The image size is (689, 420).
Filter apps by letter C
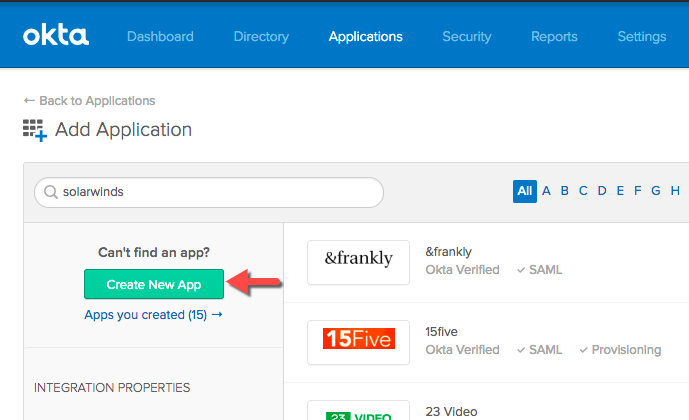pos(583,191)
